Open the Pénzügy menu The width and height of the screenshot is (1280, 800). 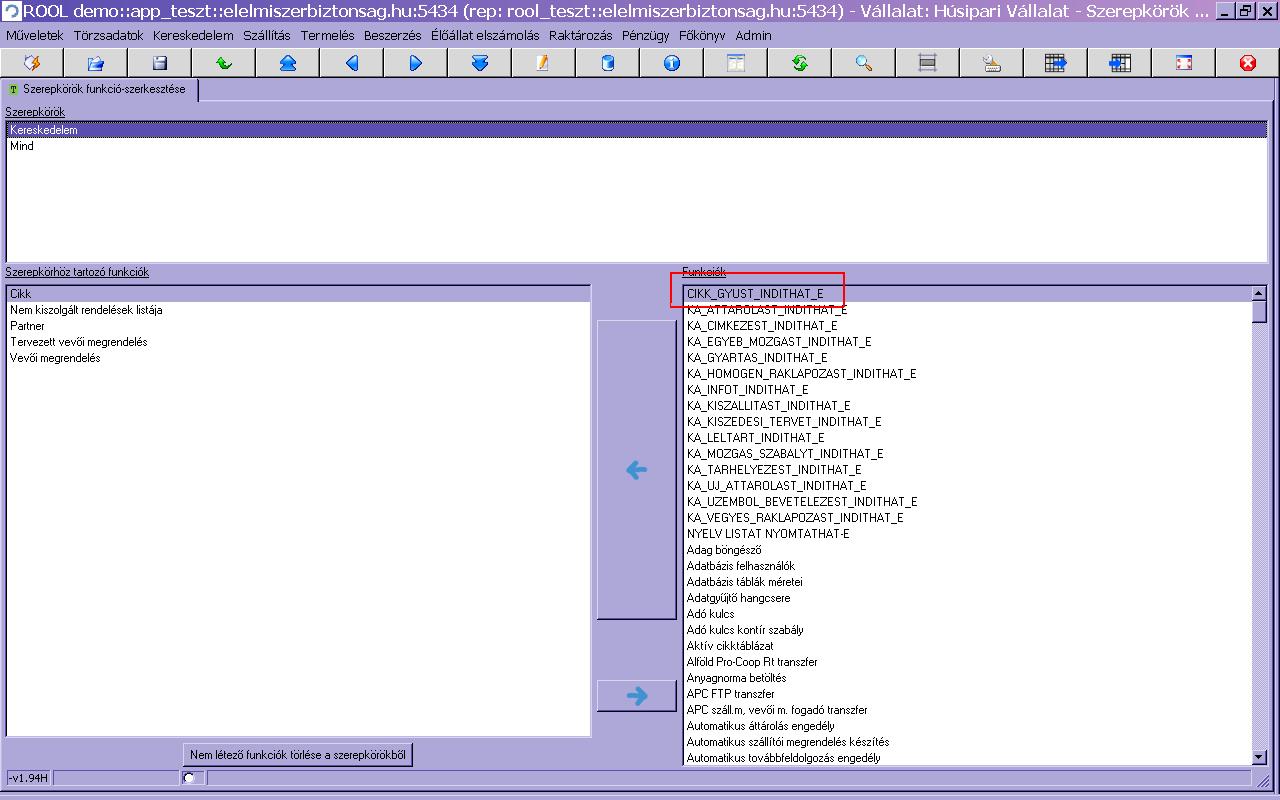645,35
